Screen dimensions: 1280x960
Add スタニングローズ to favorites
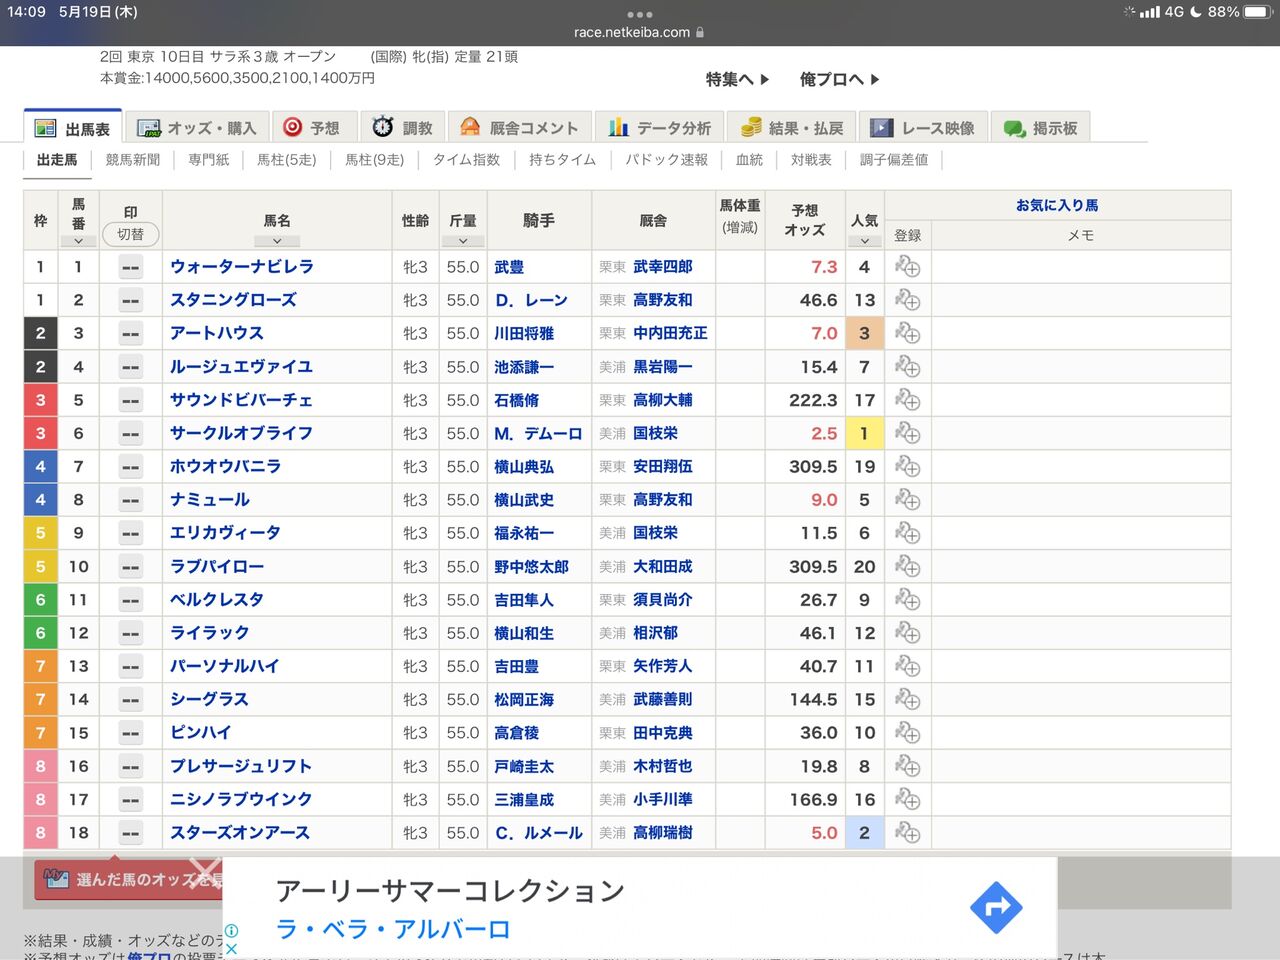[907, 300]
